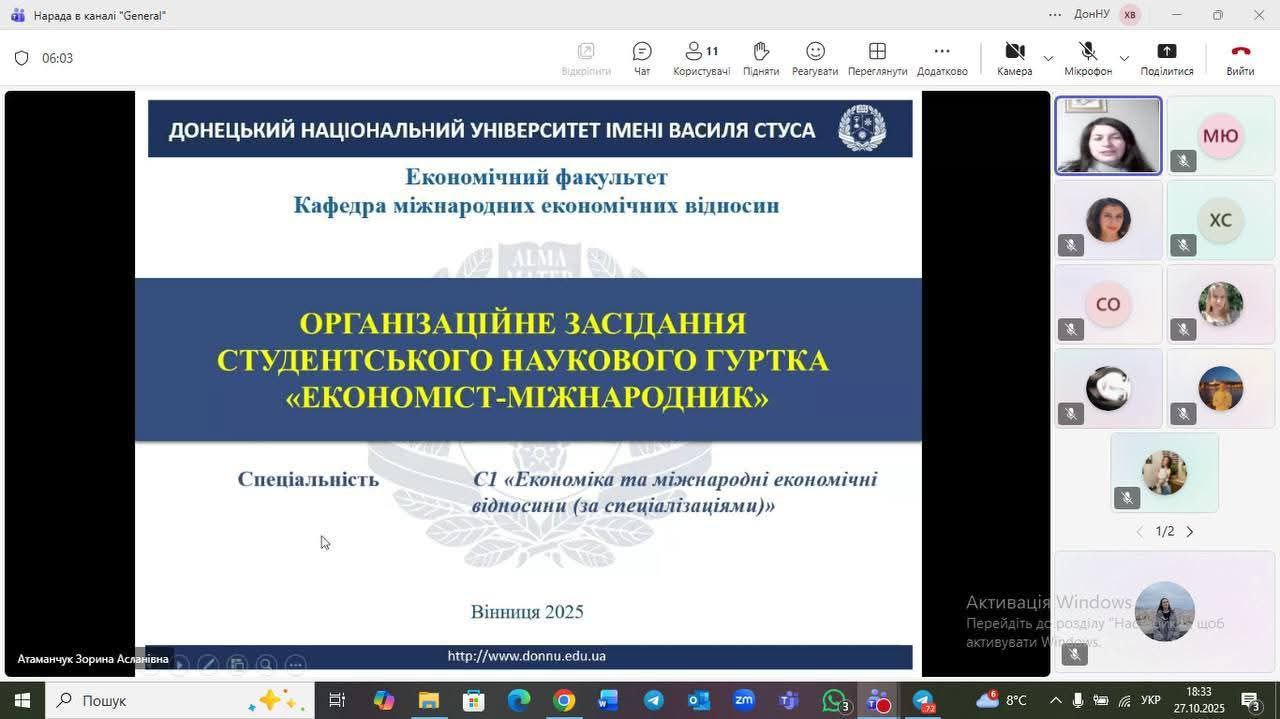The height and width of the screenshot is (719, 1280).
Task: Open the Chat panel
Action: (x=642, y=58)
